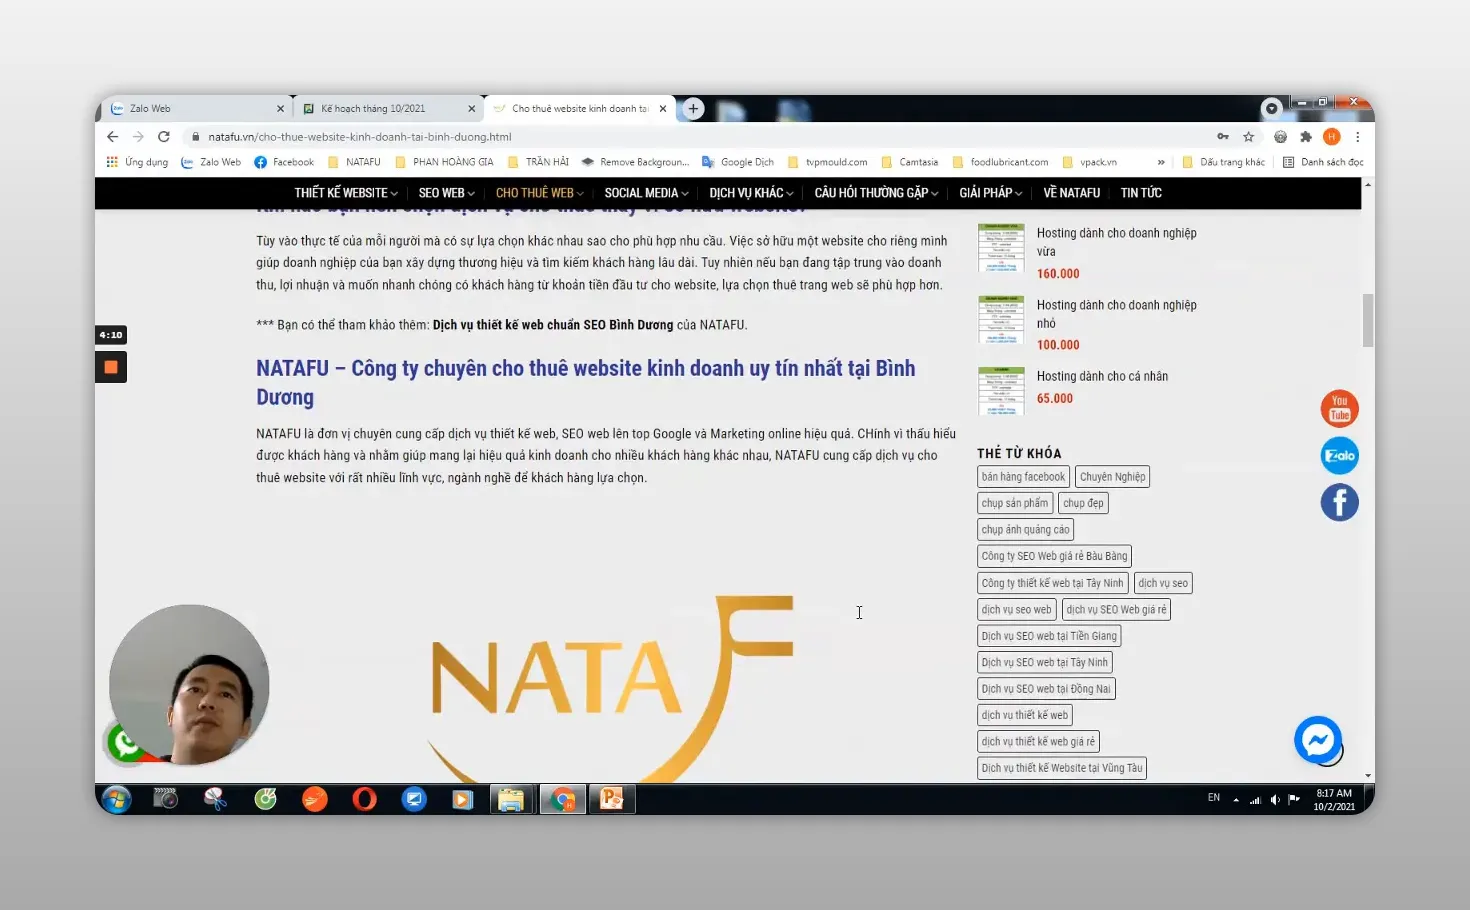Expand CÂU HỎI THƯỜNG GẶP menu

click(x=876, y=193)
